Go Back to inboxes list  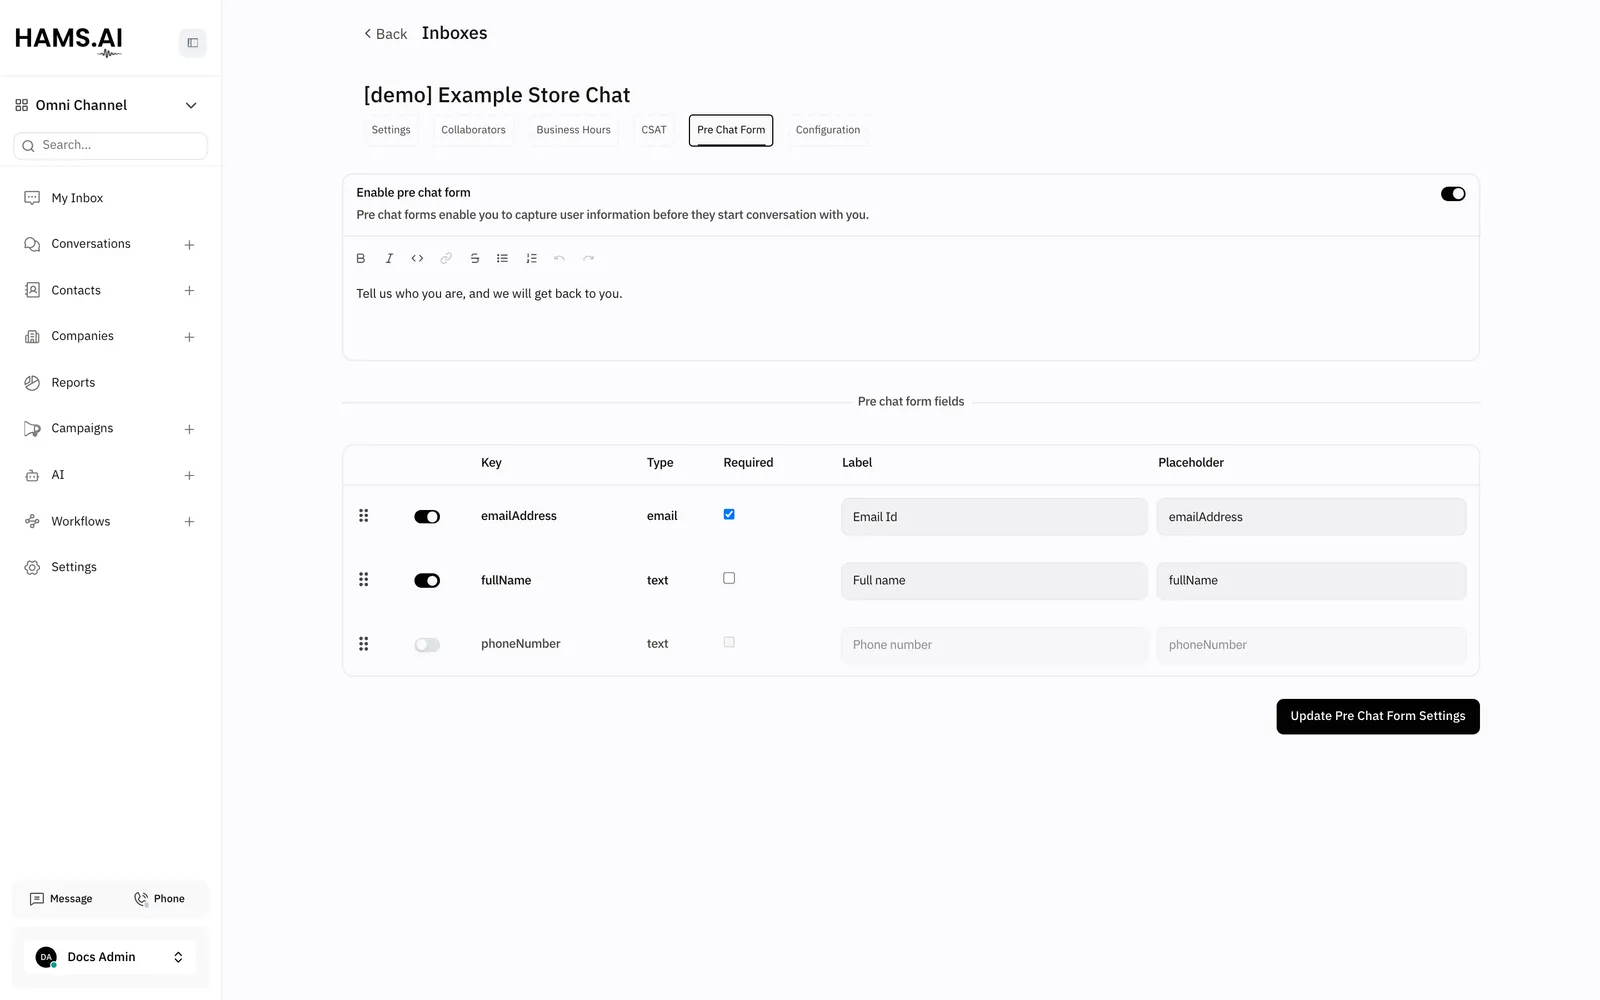tap(385, 34)
